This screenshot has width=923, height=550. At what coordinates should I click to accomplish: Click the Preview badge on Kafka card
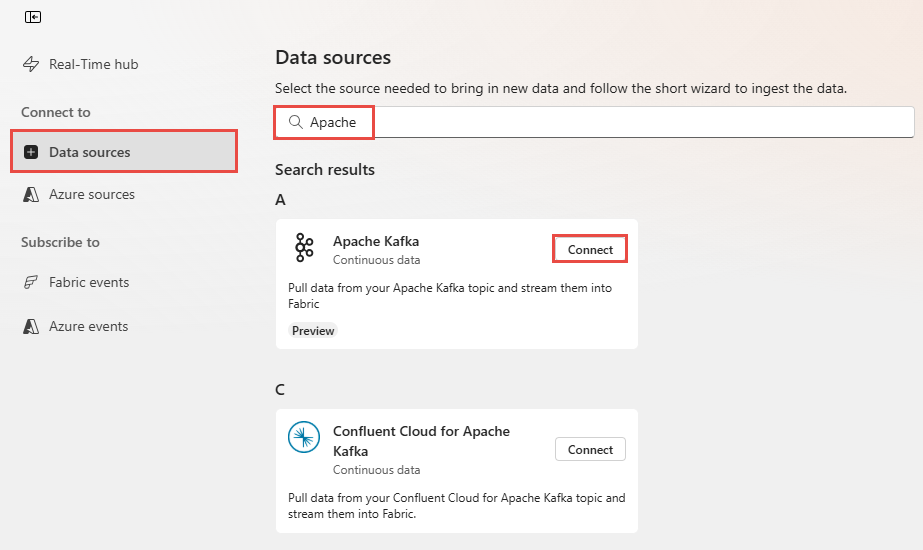click(x=313, y=330)
